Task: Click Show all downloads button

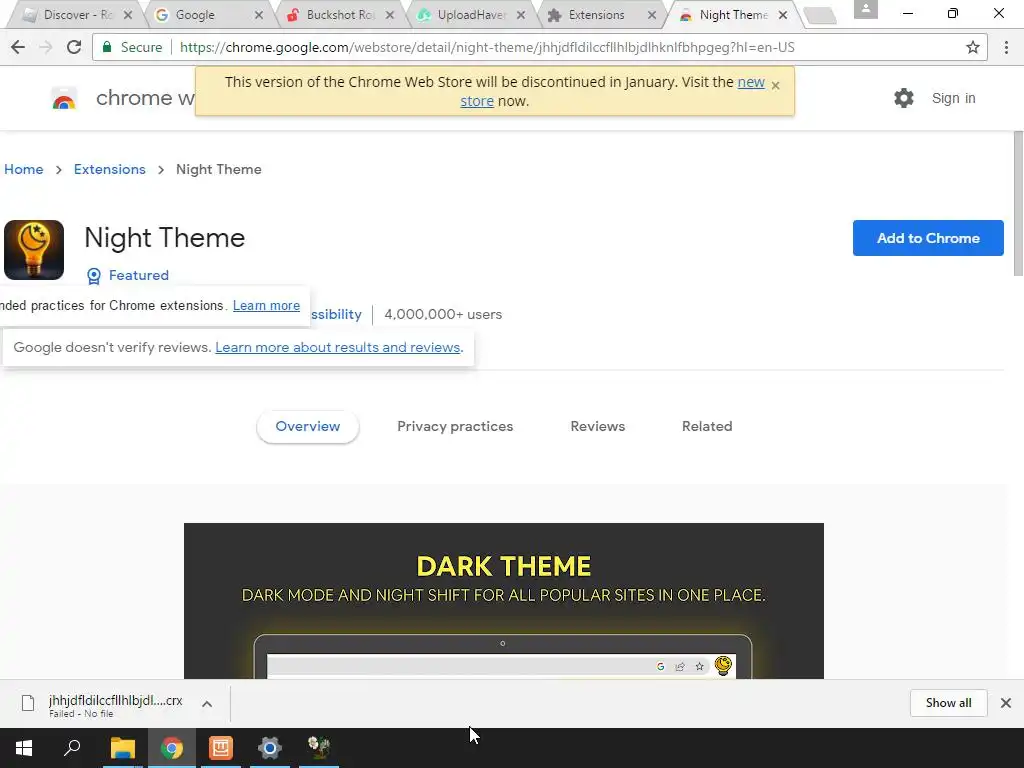Action: [x=948, y=703]
